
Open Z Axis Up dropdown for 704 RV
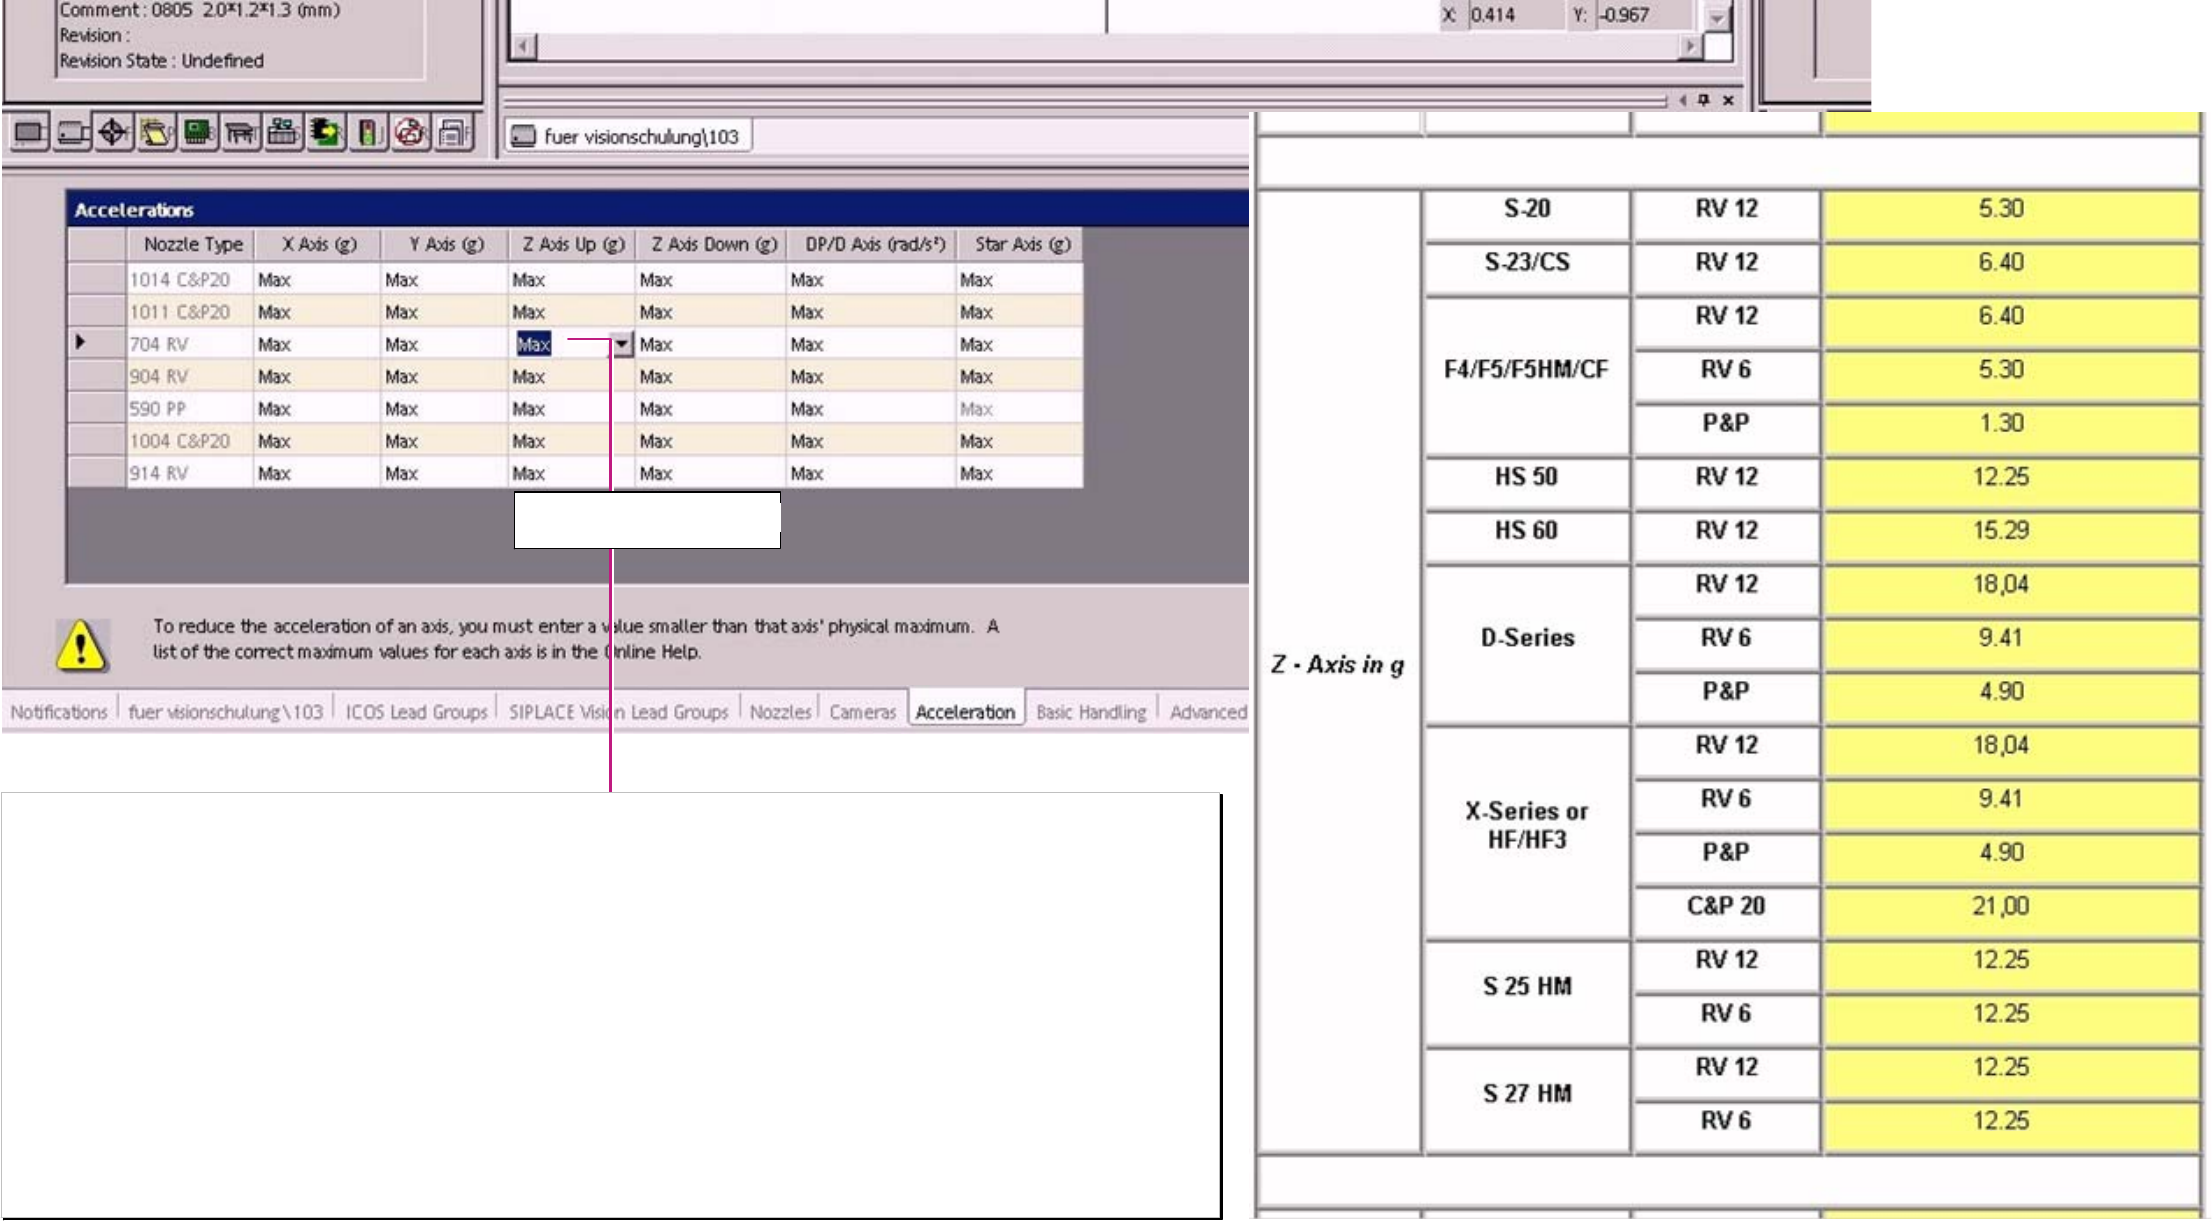622,345
